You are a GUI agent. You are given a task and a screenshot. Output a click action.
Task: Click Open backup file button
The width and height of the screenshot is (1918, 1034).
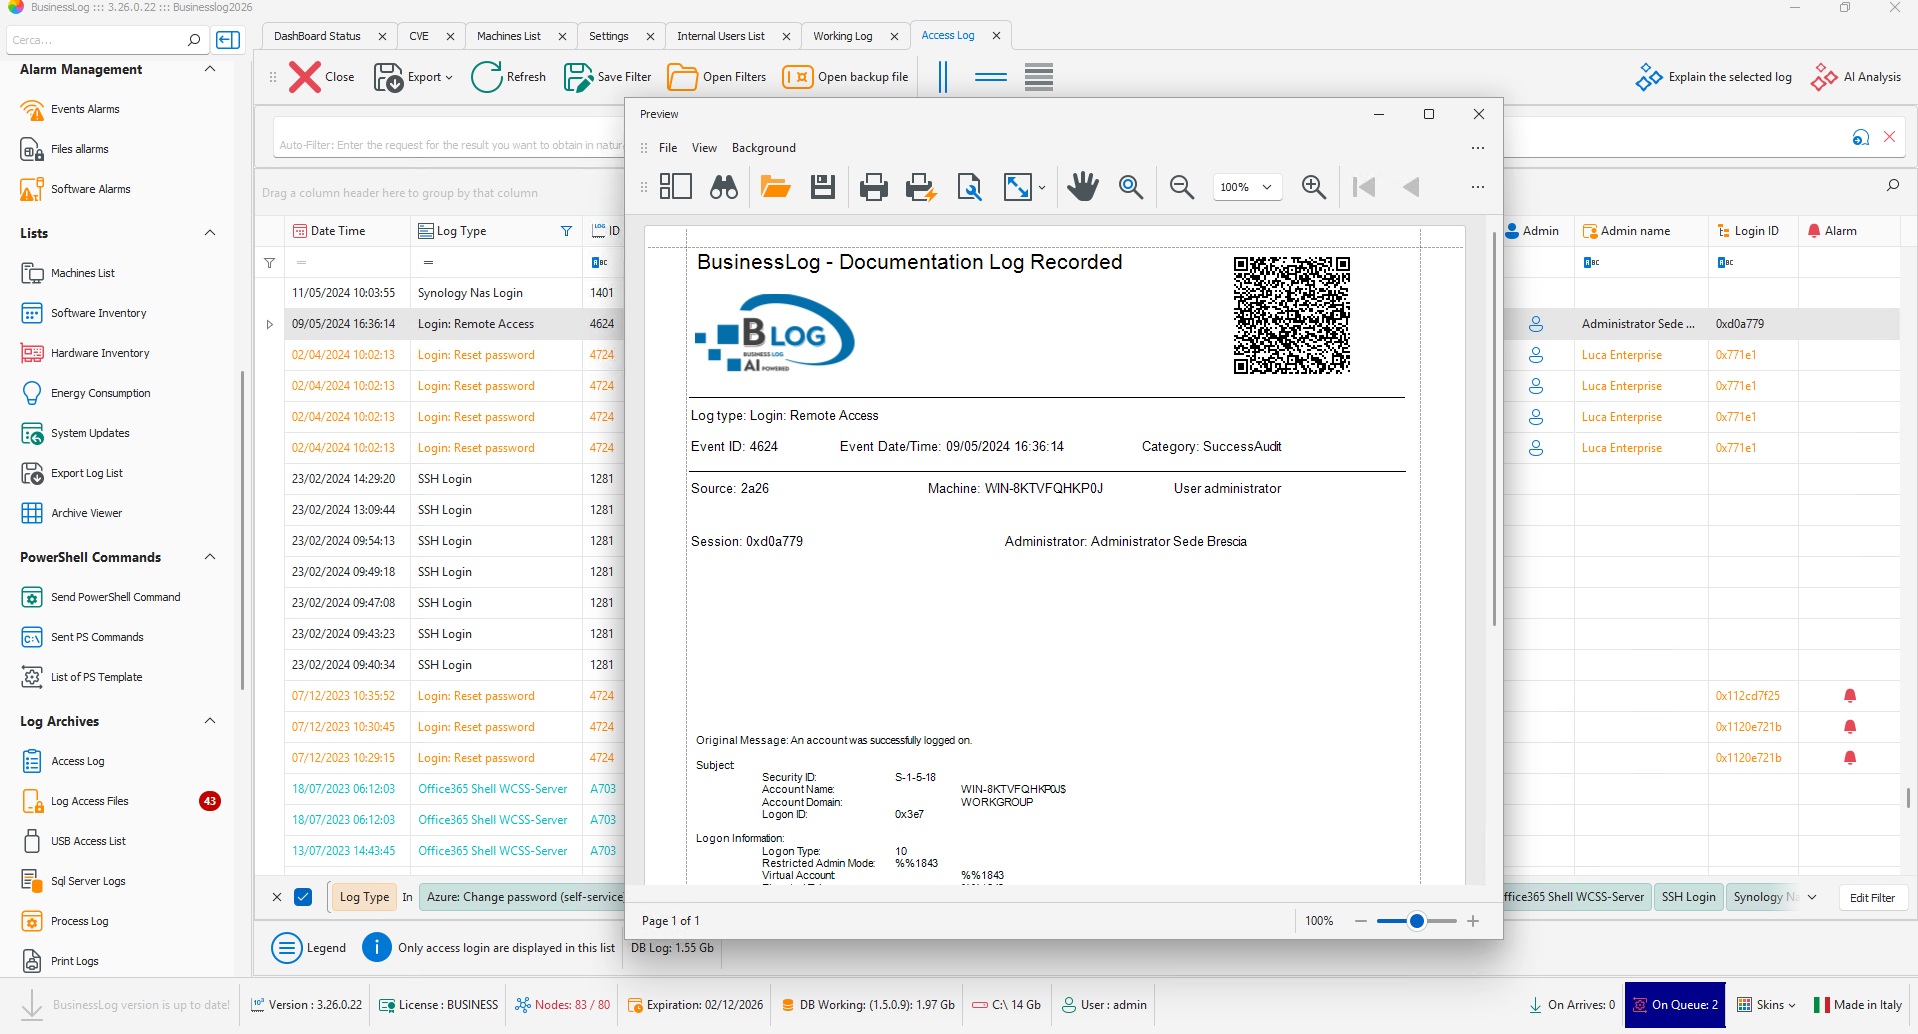[846, 77]
